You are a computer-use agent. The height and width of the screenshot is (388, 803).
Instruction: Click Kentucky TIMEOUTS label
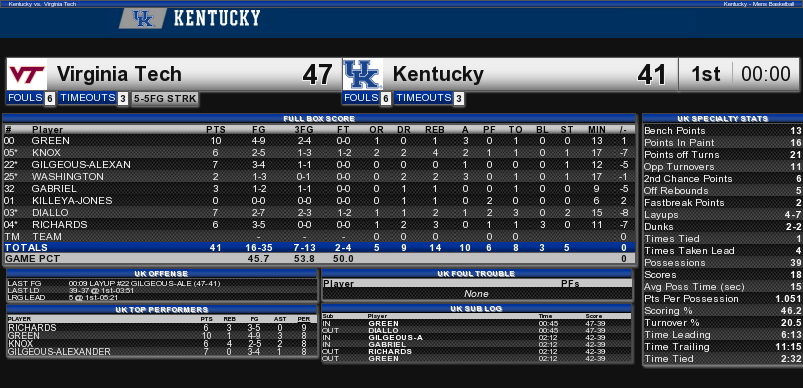click(424, 98)
